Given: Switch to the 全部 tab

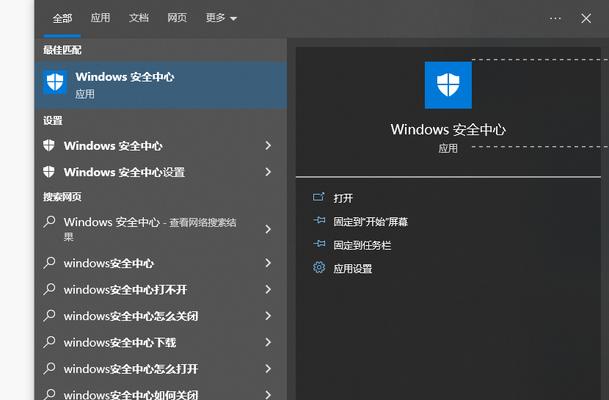Looking at the screenshot, I should pos(62,18).
